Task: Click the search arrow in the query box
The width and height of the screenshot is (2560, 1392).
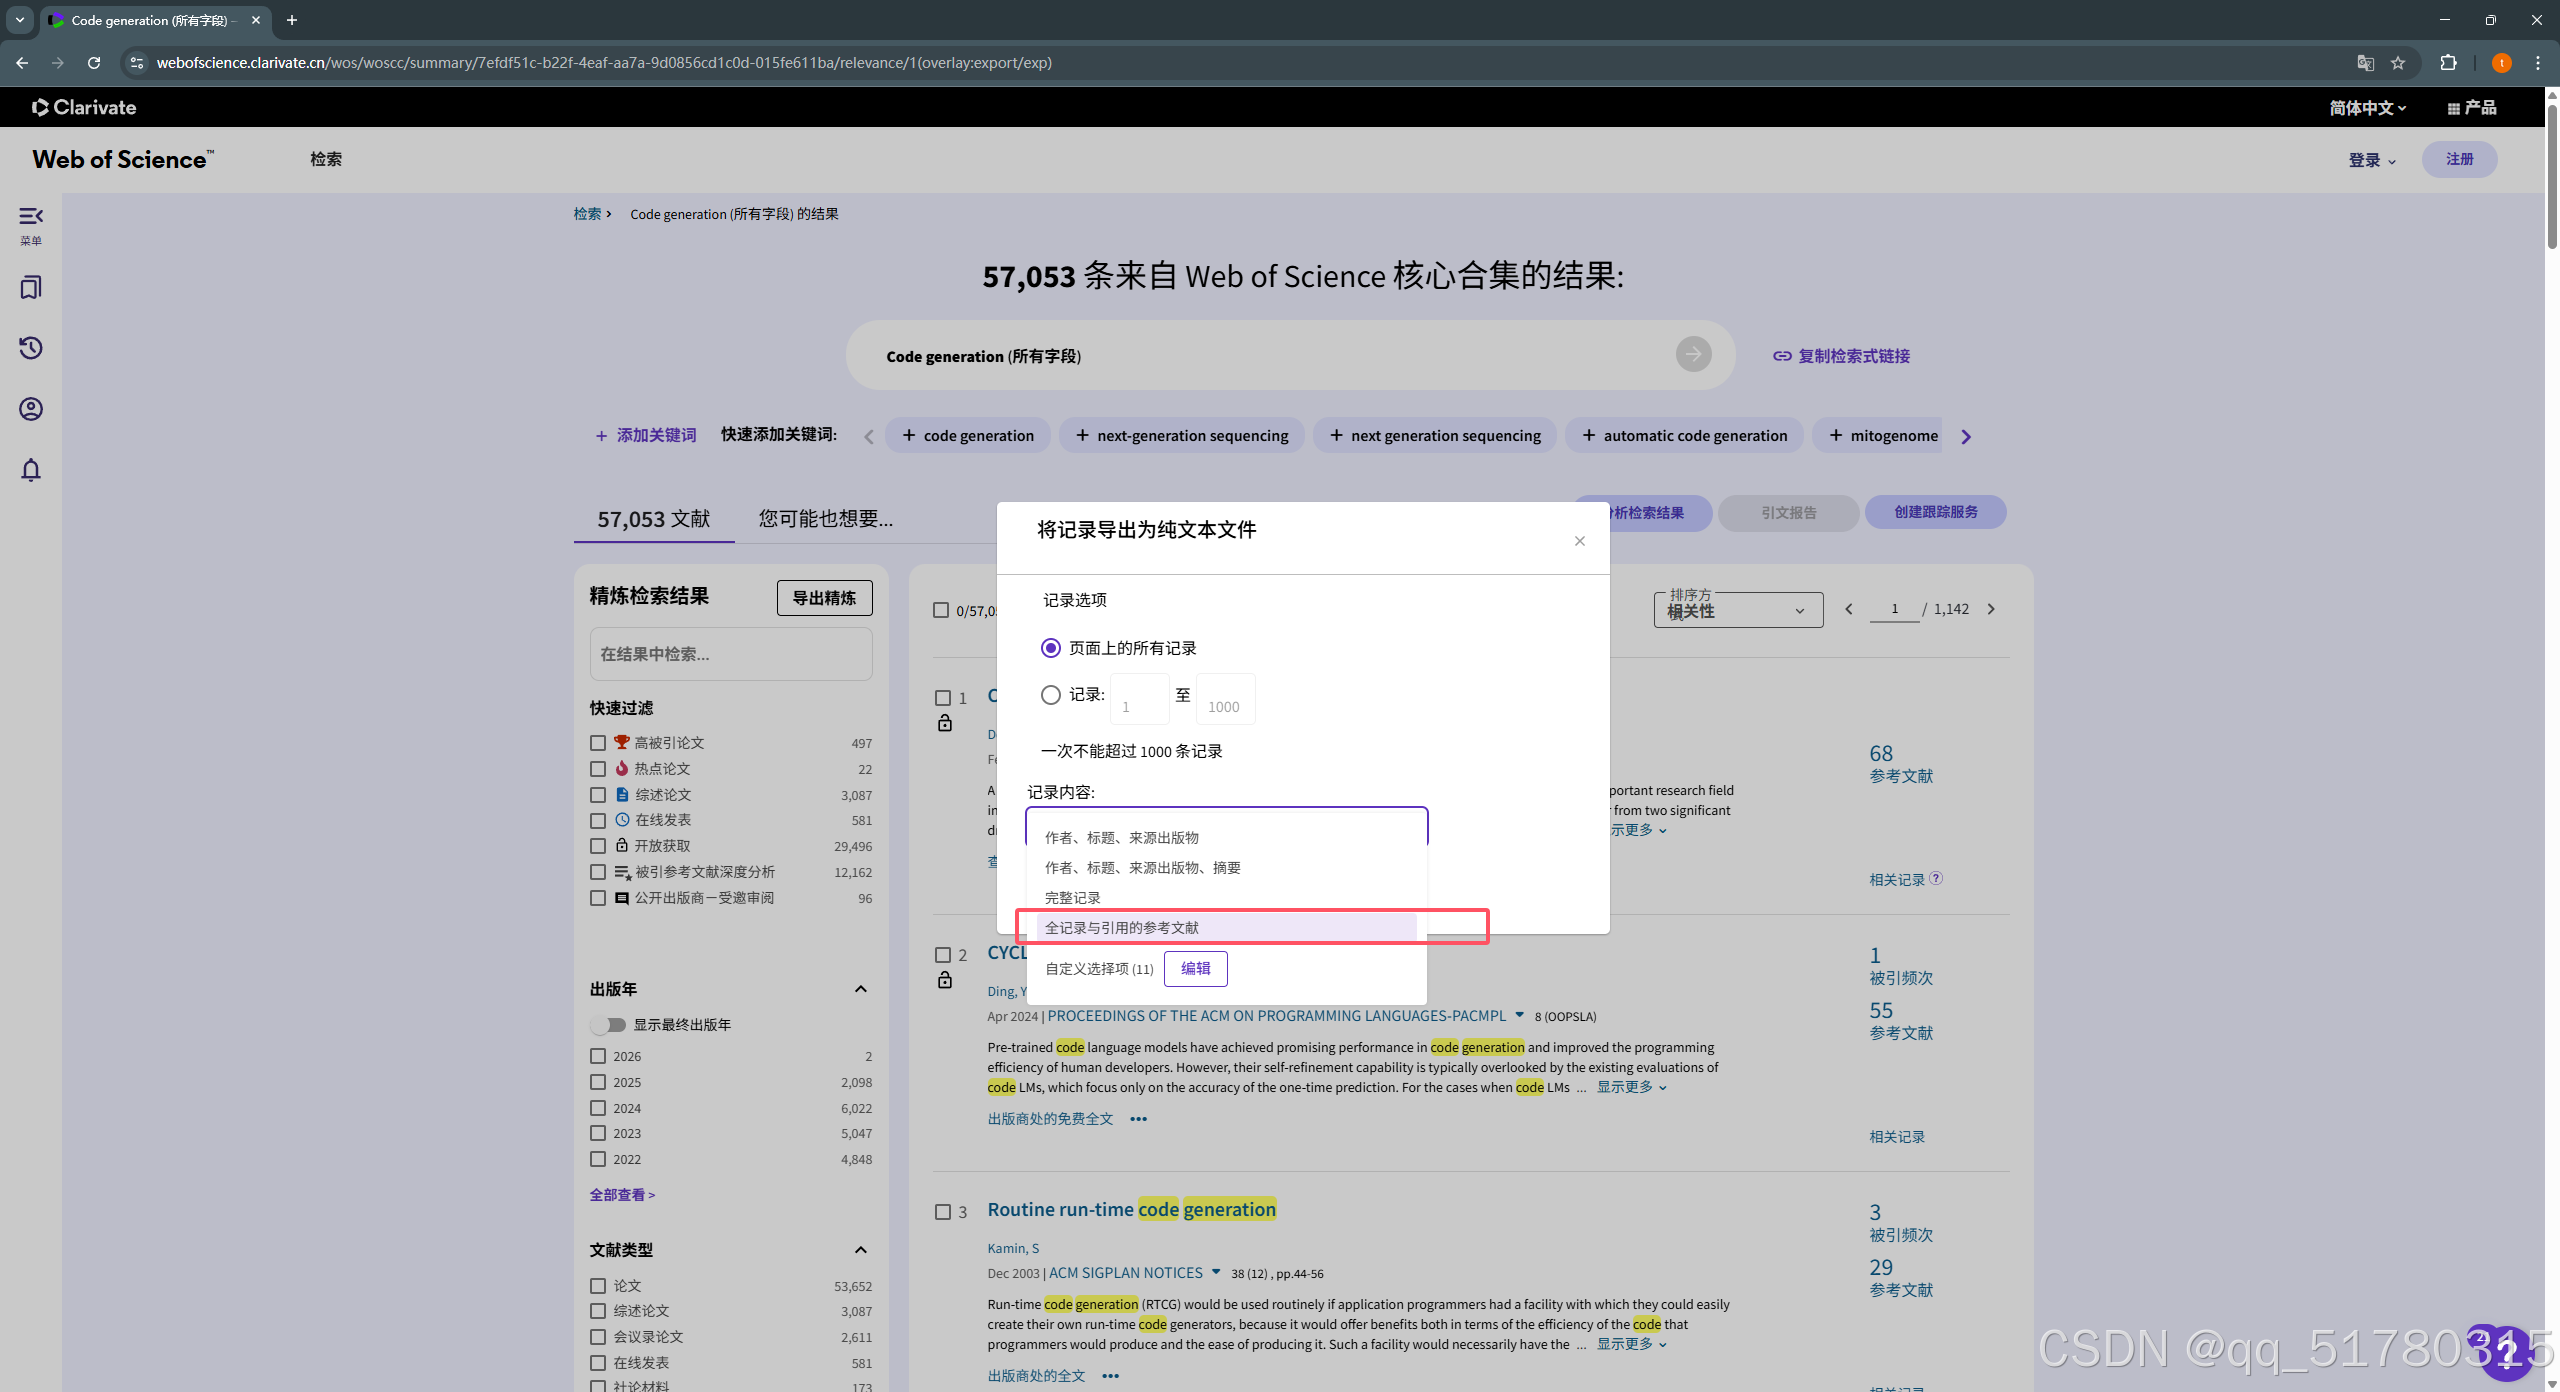Action: click(1693, 354)
